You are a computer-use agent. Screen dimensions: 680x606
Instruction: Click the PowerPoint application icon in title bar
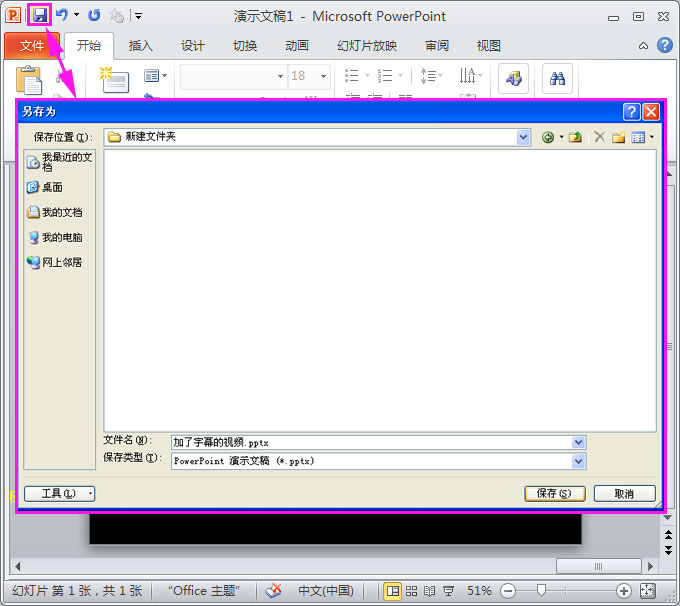coord(13,16)
